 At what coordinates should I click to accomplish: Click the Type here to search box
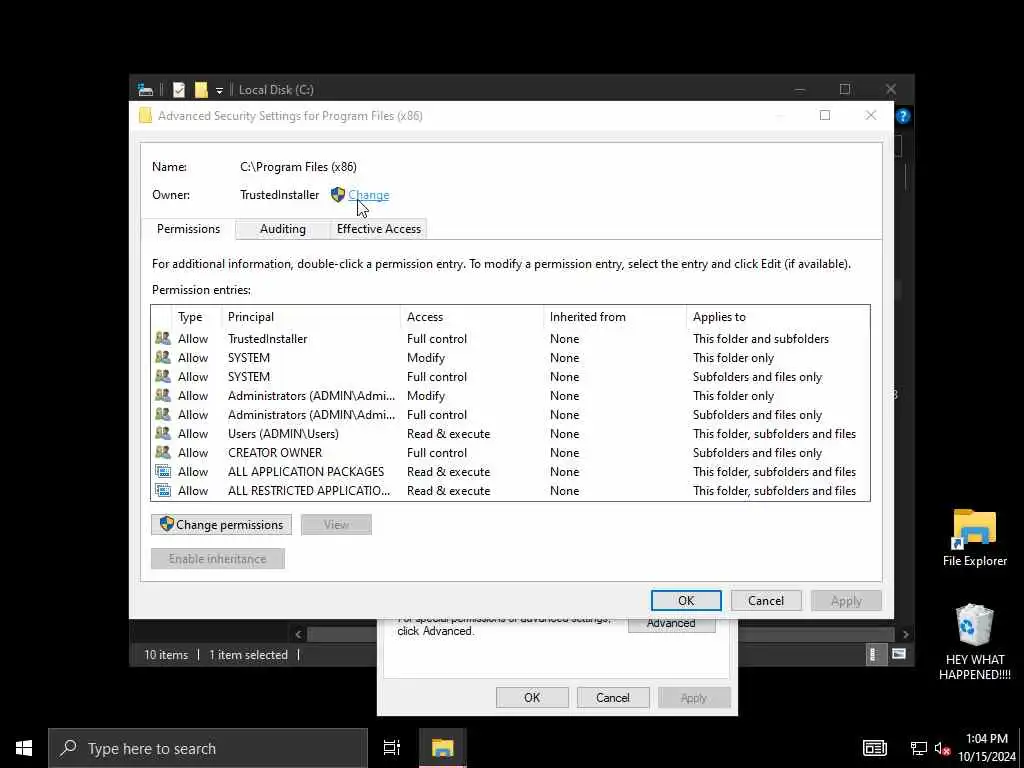(208, 748)
